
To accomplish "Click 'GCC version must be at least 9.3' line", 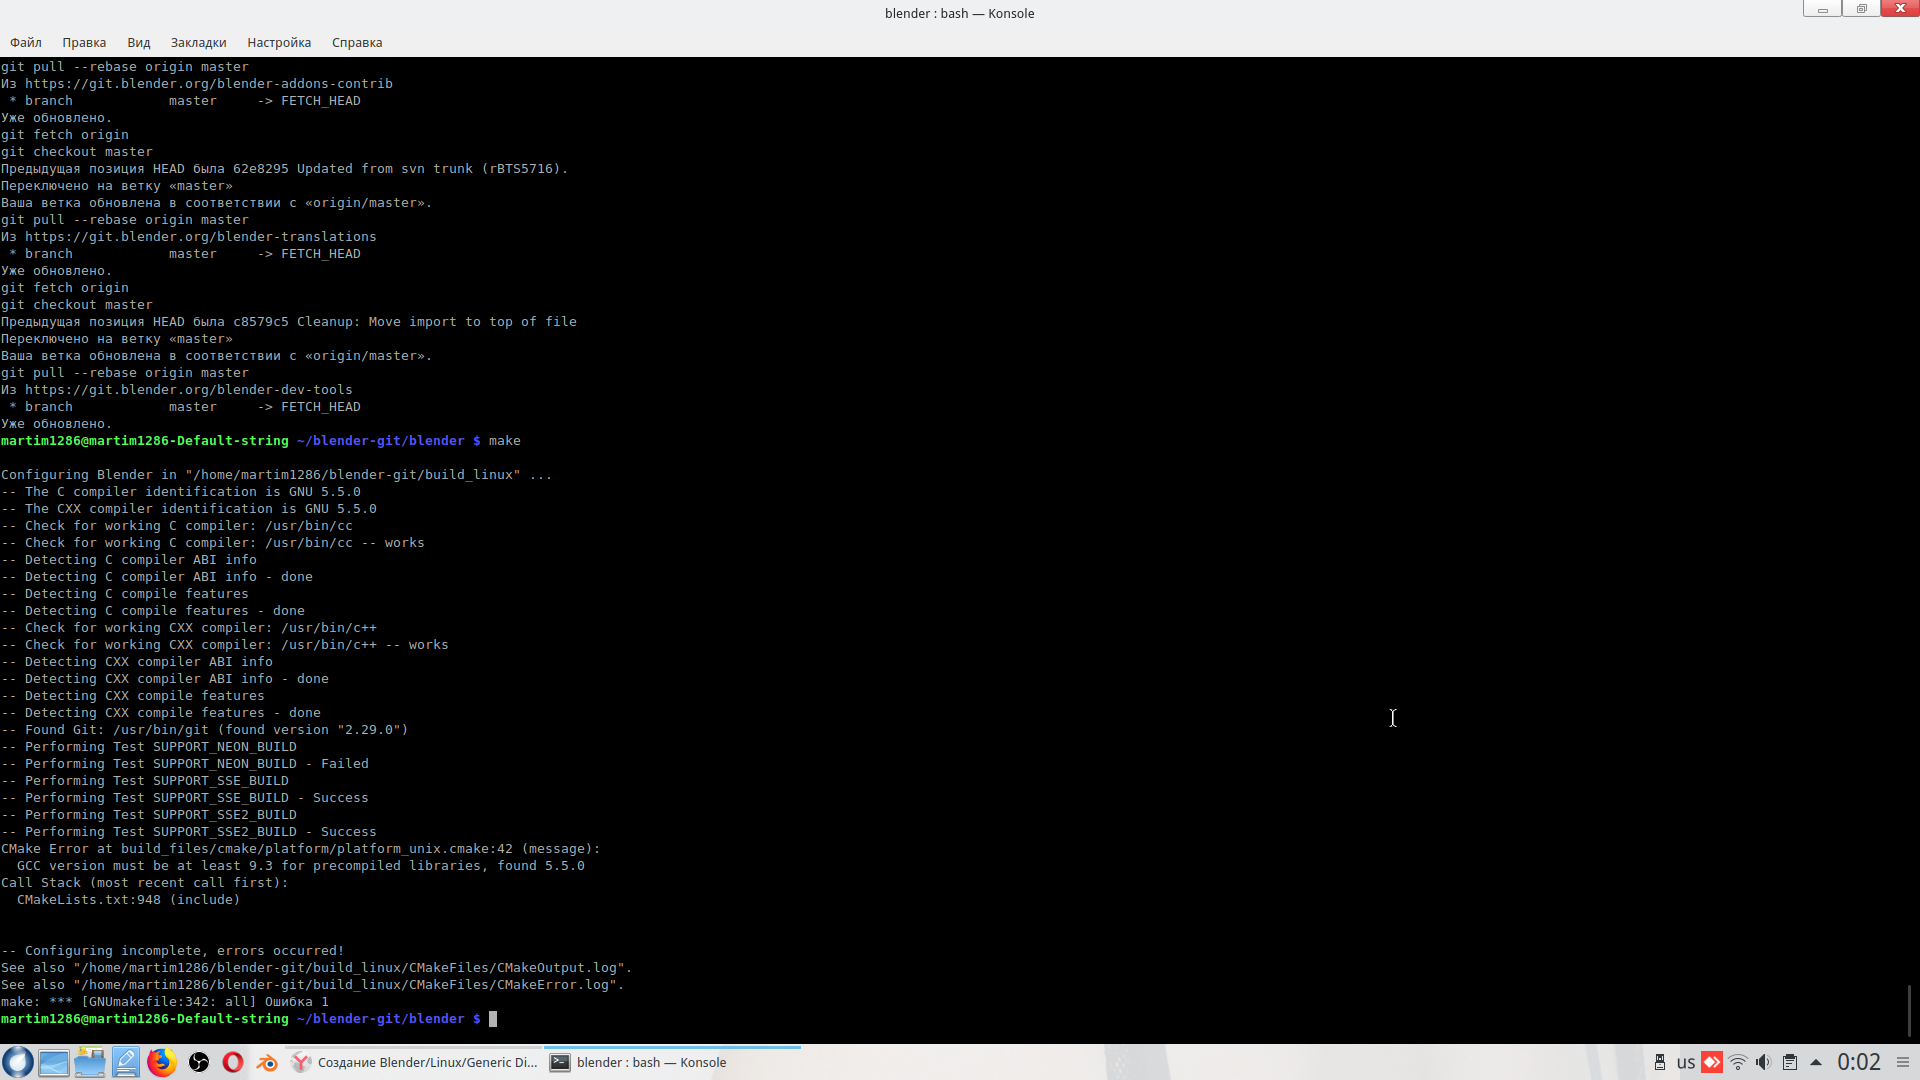I will pyautogui.click(x=301, y=866).
